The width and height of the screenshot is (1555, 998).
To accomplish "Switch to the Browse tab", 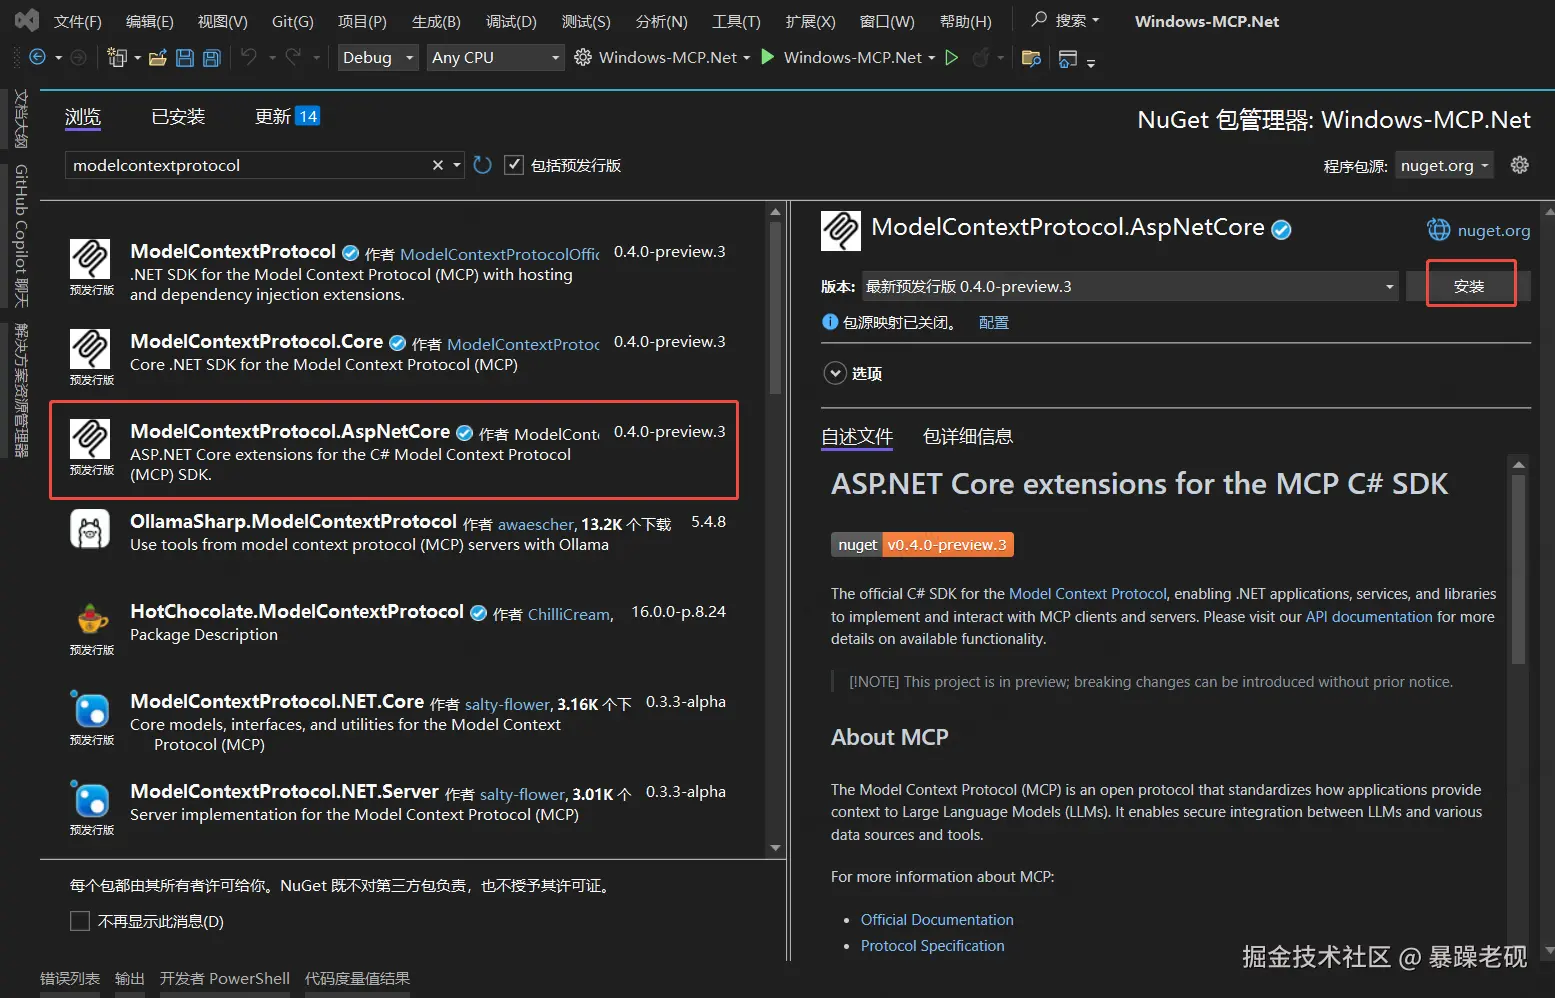I will tap(83, 117).
